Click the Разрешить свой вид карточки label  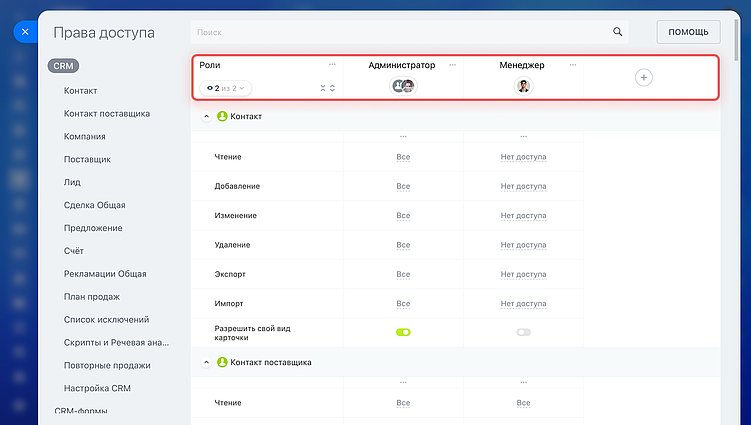252,333
